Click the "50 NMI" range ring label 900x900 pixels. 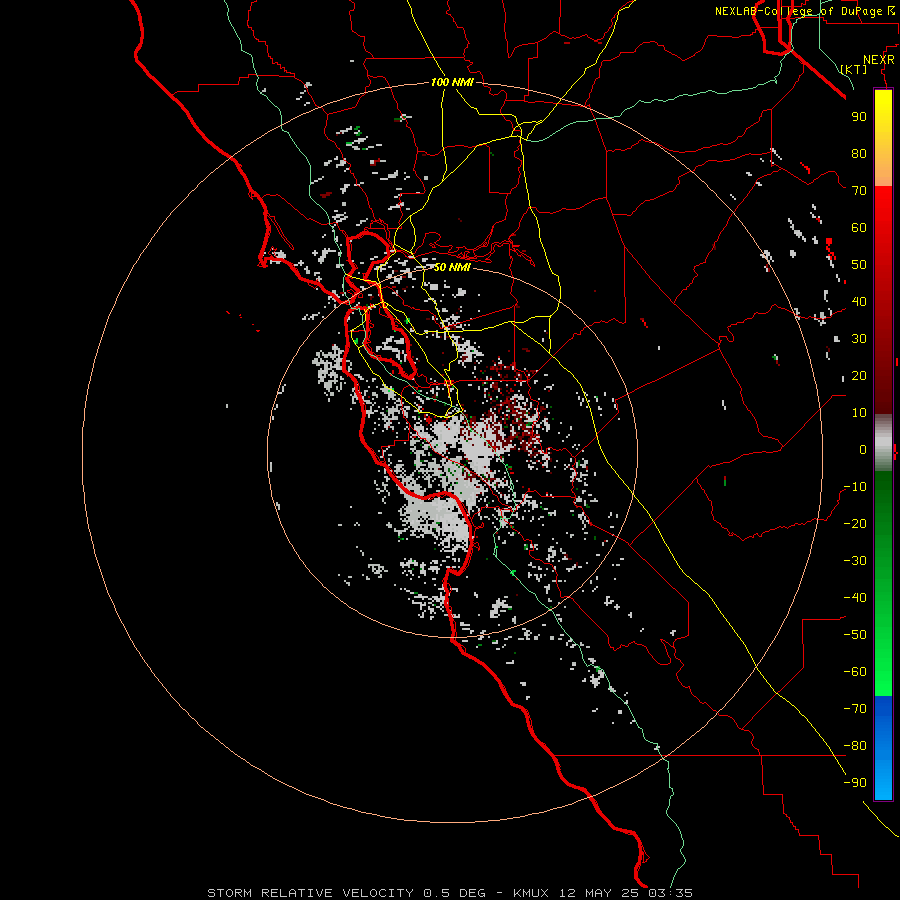point(452,267)
